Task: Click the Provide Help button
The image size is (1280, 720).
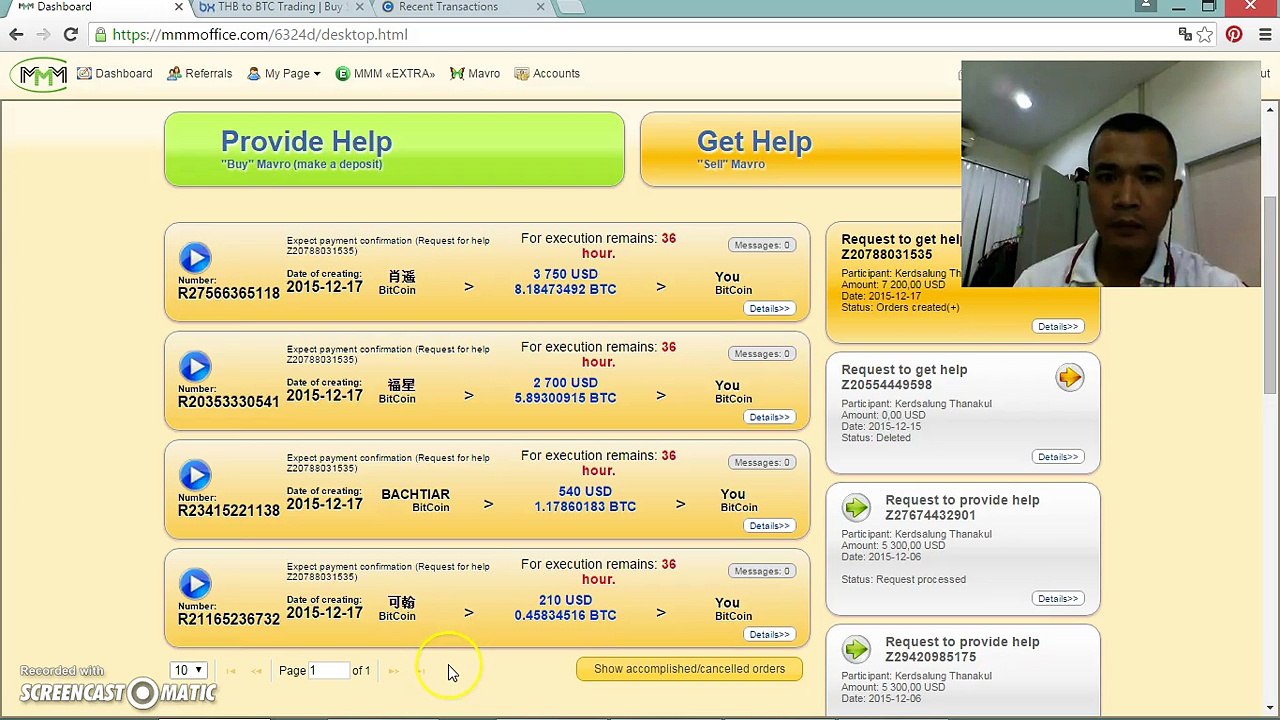Action: 394,149
